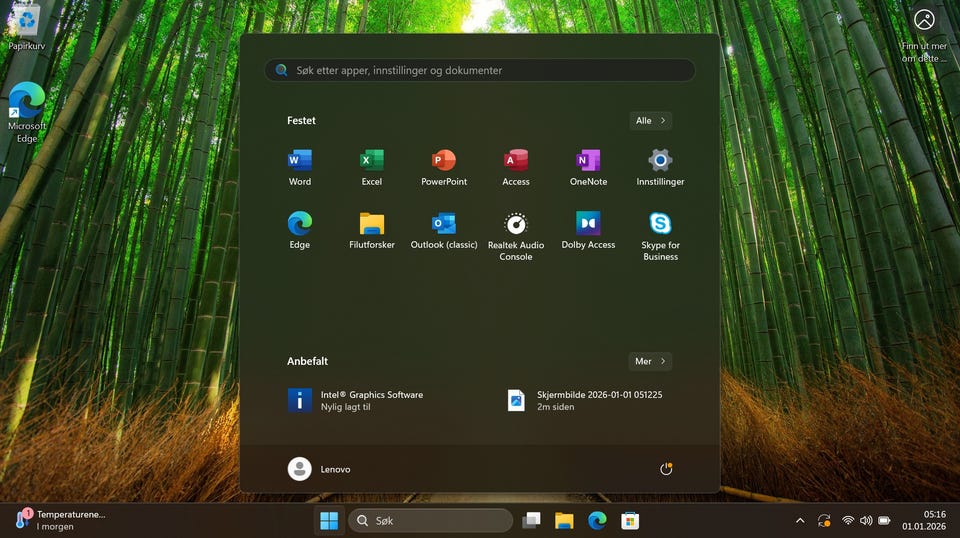The image size is (960, 538).
Task: Click the volume speaker tray icon
Action: click(x=866, y=521)
